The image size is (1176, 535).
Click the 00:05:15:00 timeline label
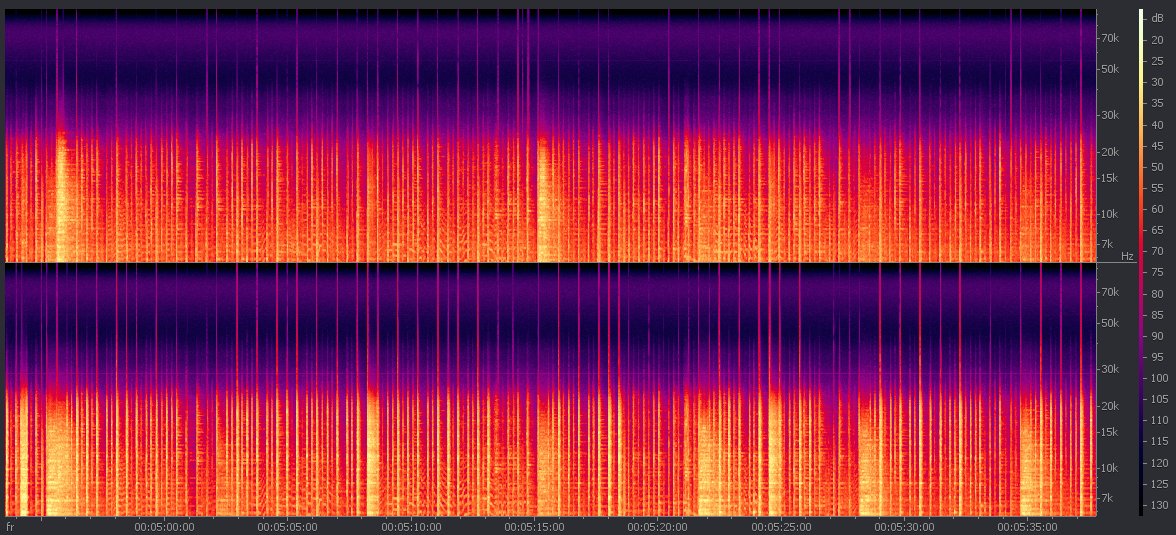(x=535, y=527)
